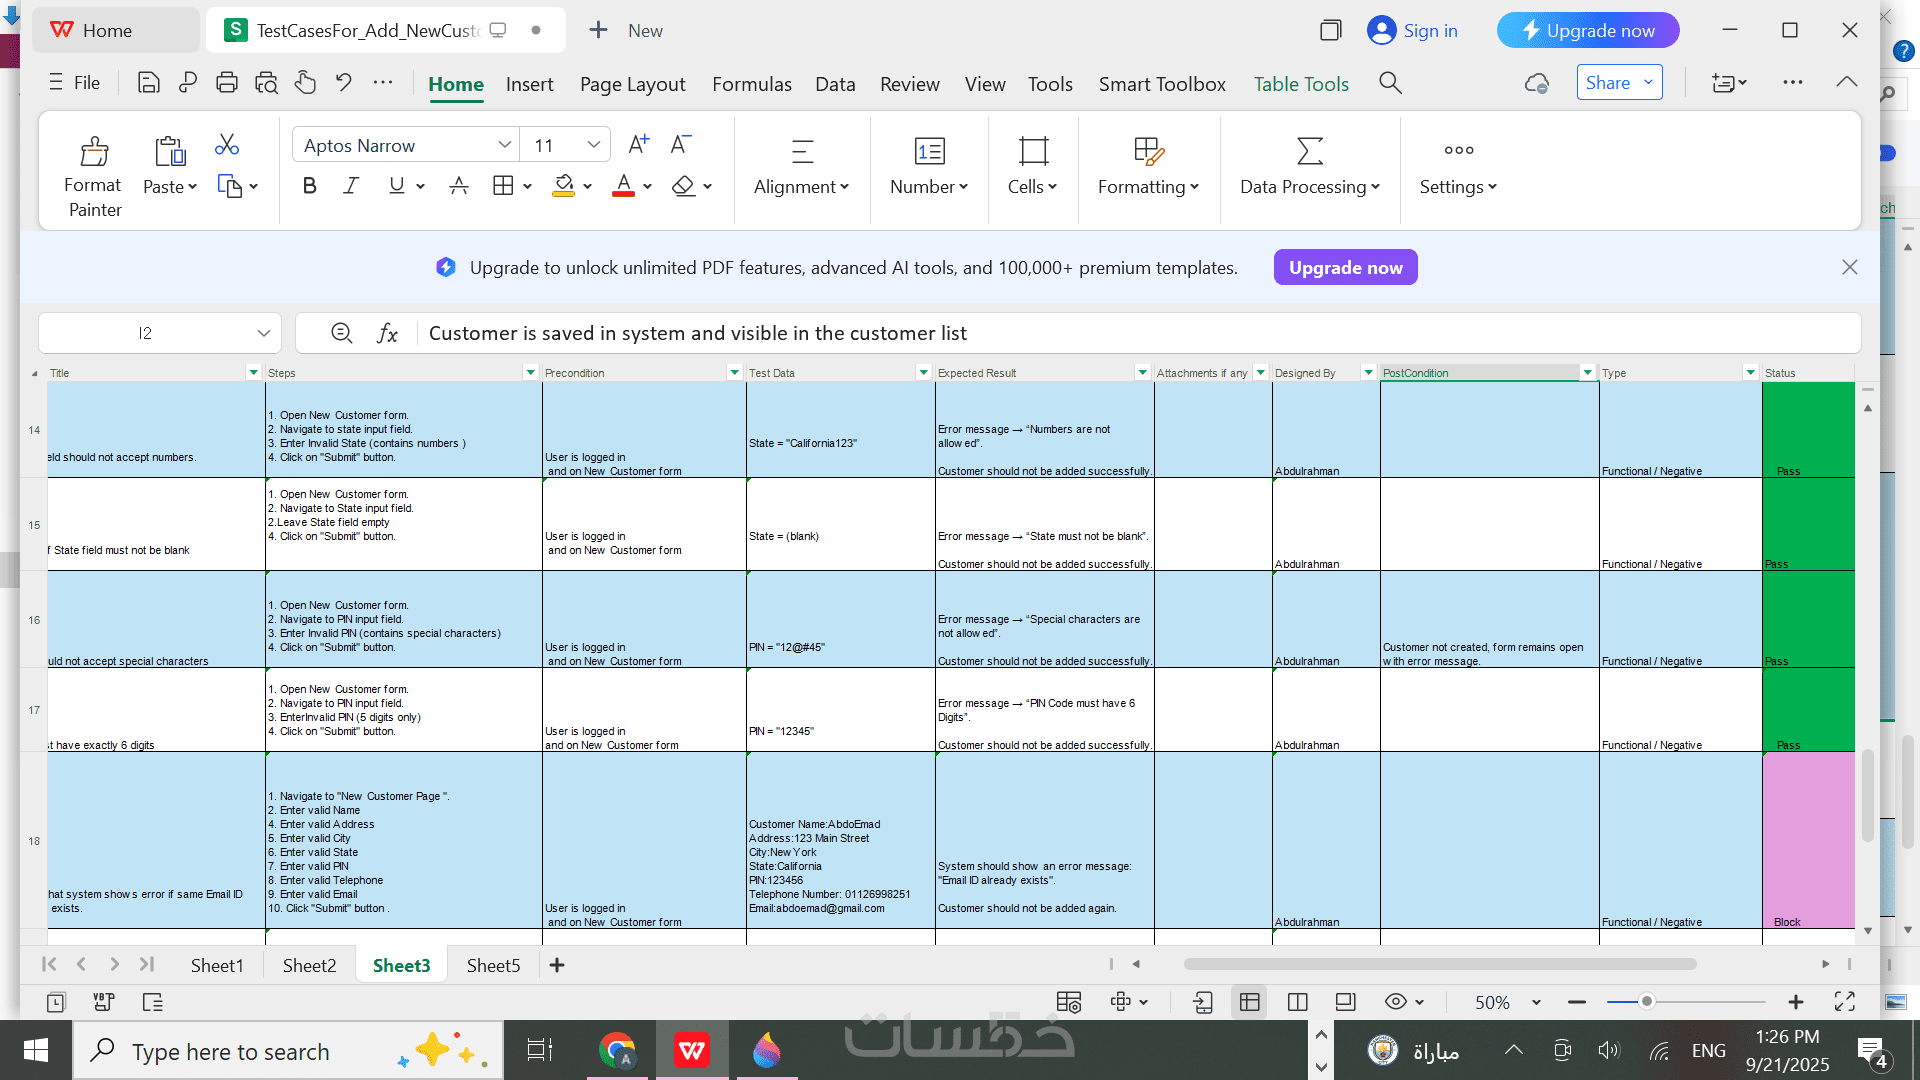Viewport: 1920px width, 1080px height.
Task: Toggle bold formatting
Action: 309,186
